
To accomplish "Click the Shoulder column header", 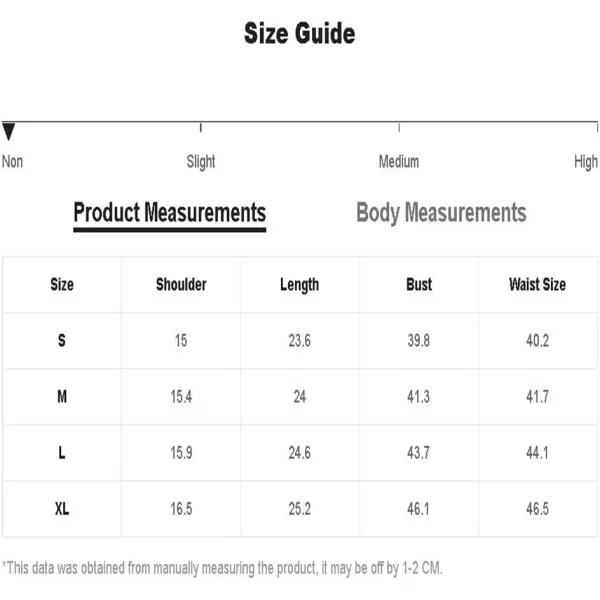I will coord(181,285).
